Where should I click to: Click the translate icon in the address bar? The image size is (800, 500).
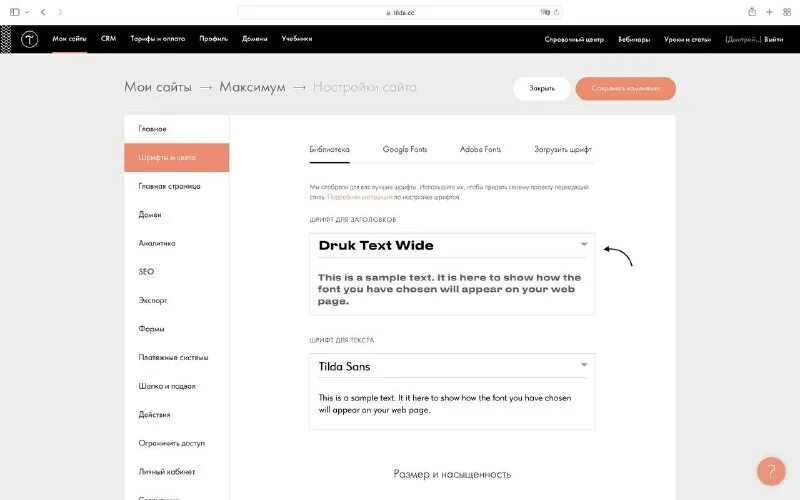click(x=545, y=12)
